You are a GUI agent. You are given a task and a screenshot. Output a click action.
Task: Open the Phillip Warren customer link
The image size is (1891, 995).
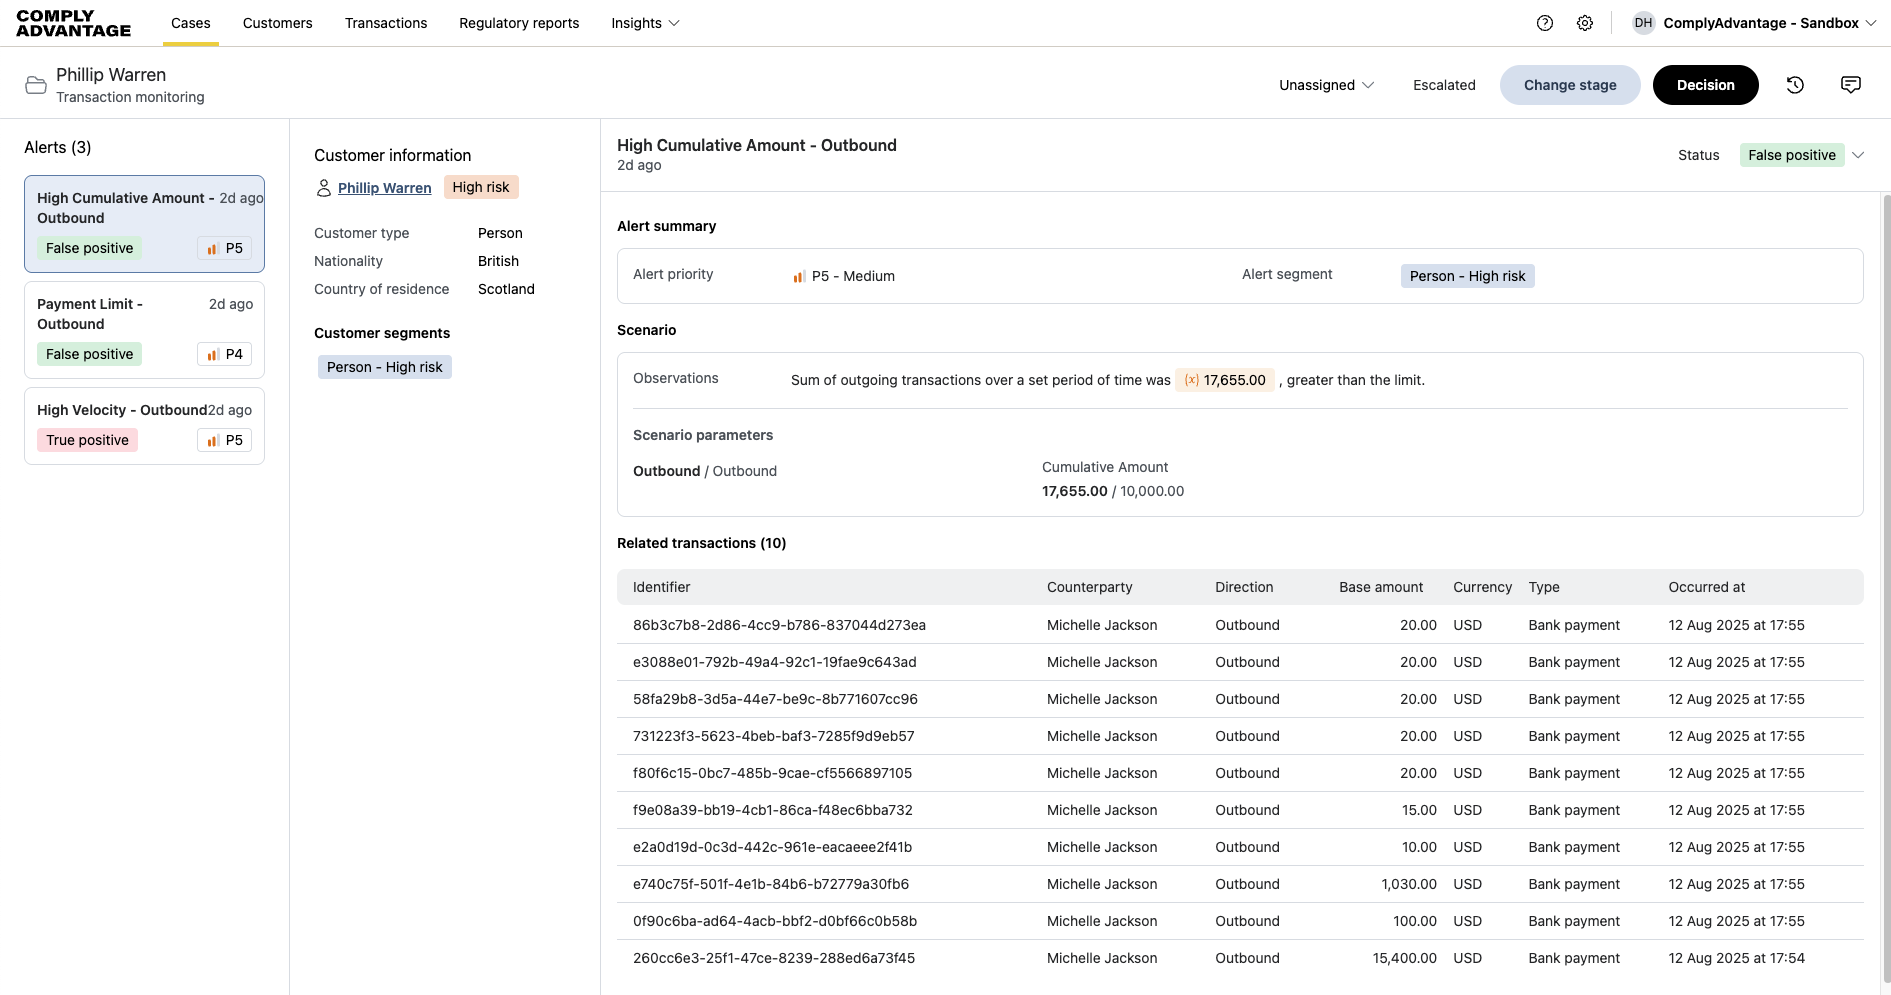pos(384,188)
